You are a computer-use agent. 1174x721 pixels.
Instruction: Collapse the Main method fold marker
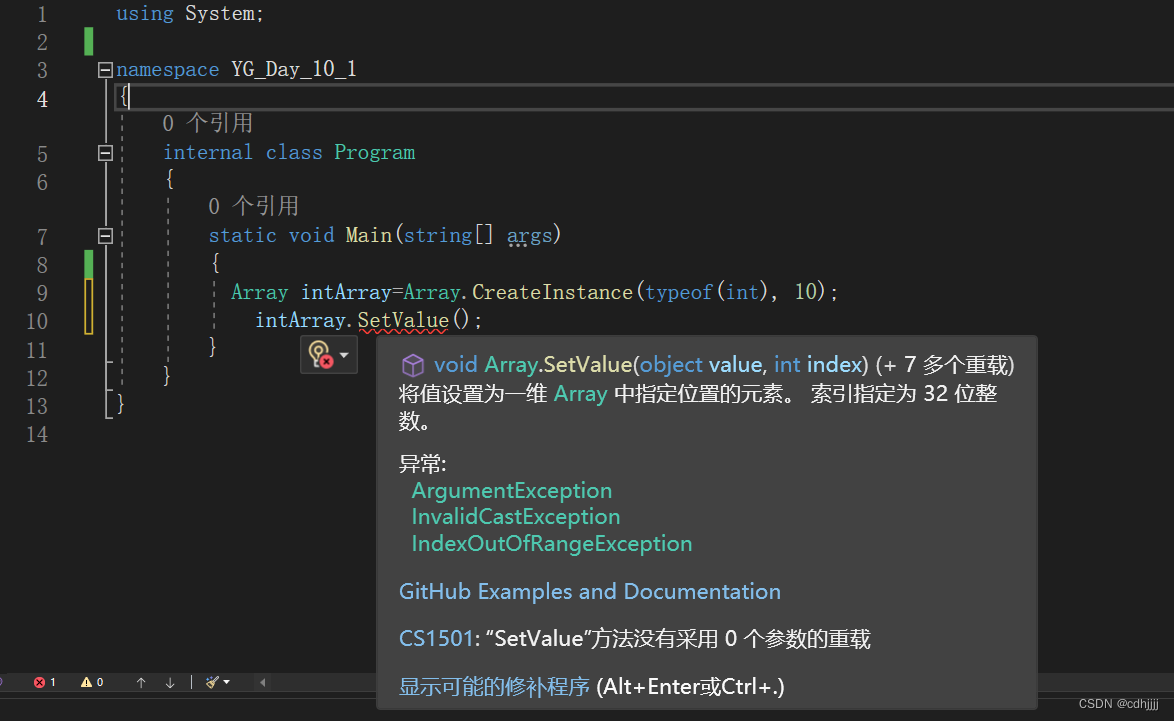(x=105, y=236)
